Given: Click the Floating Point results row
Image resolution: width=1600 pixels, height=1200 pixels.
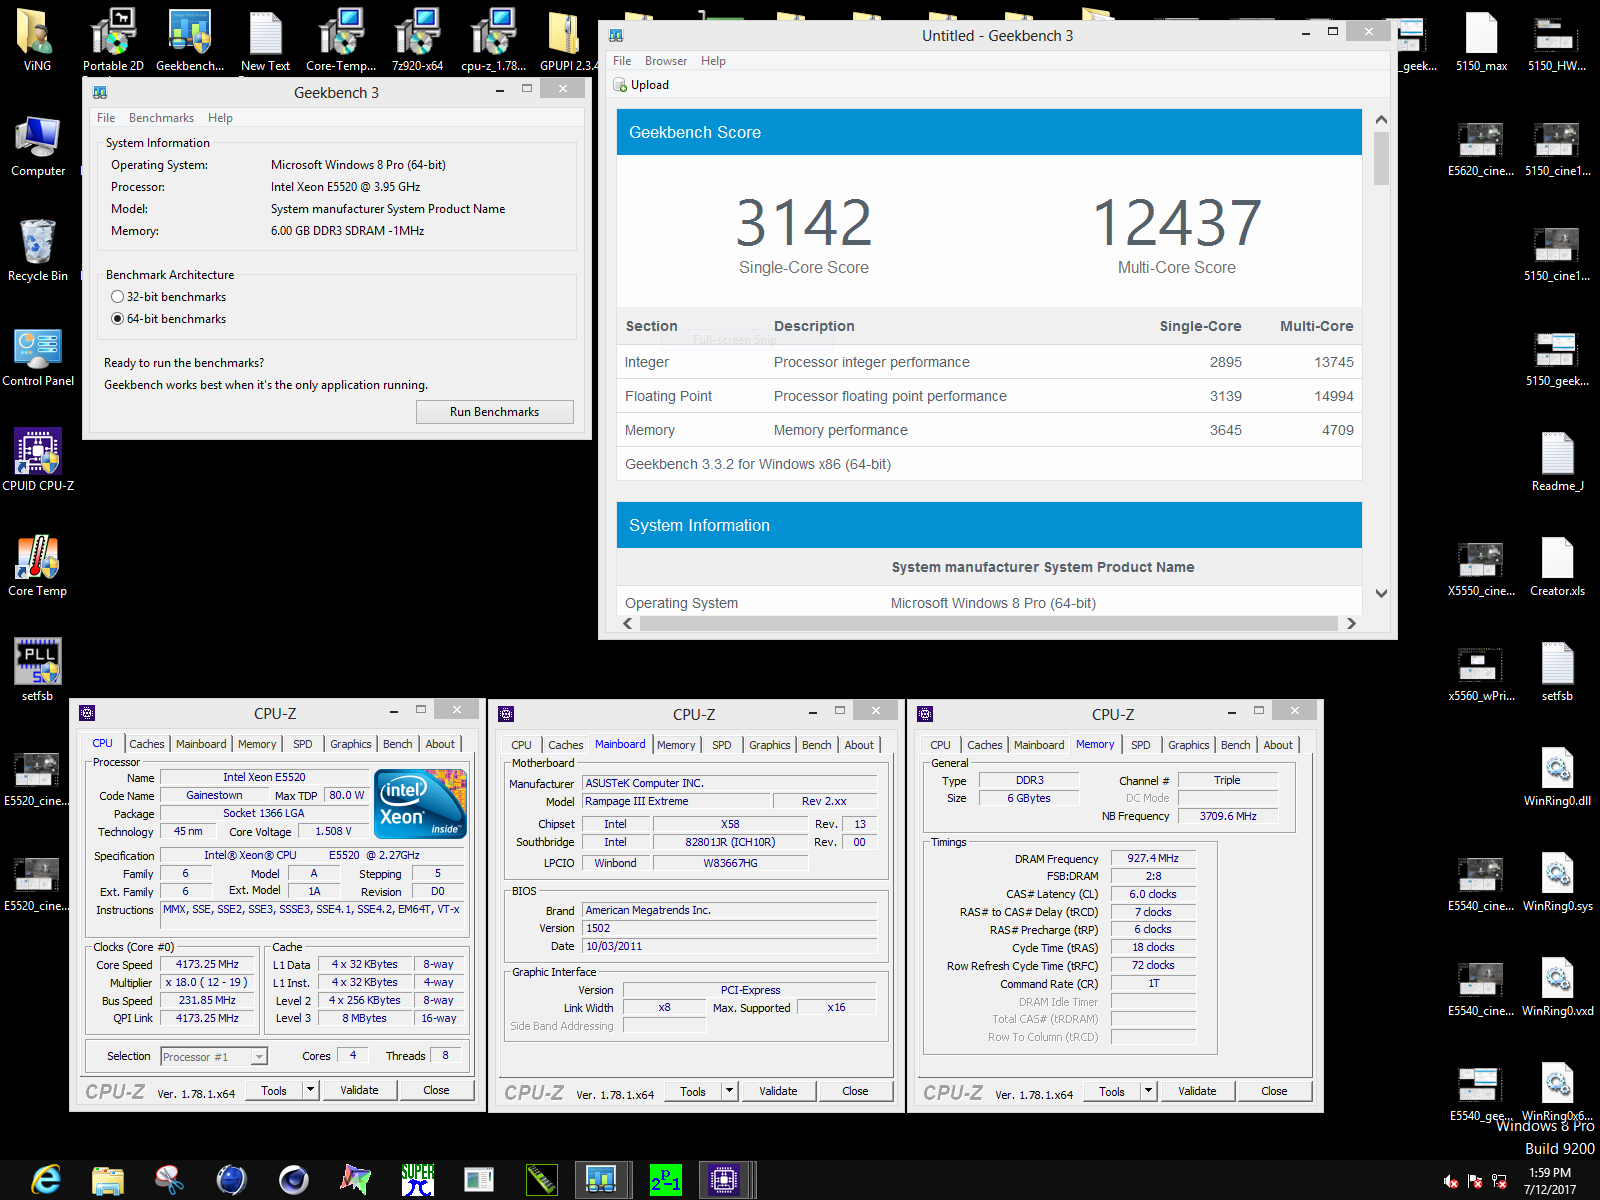Looking at the screenshot, I should (989, 396).
